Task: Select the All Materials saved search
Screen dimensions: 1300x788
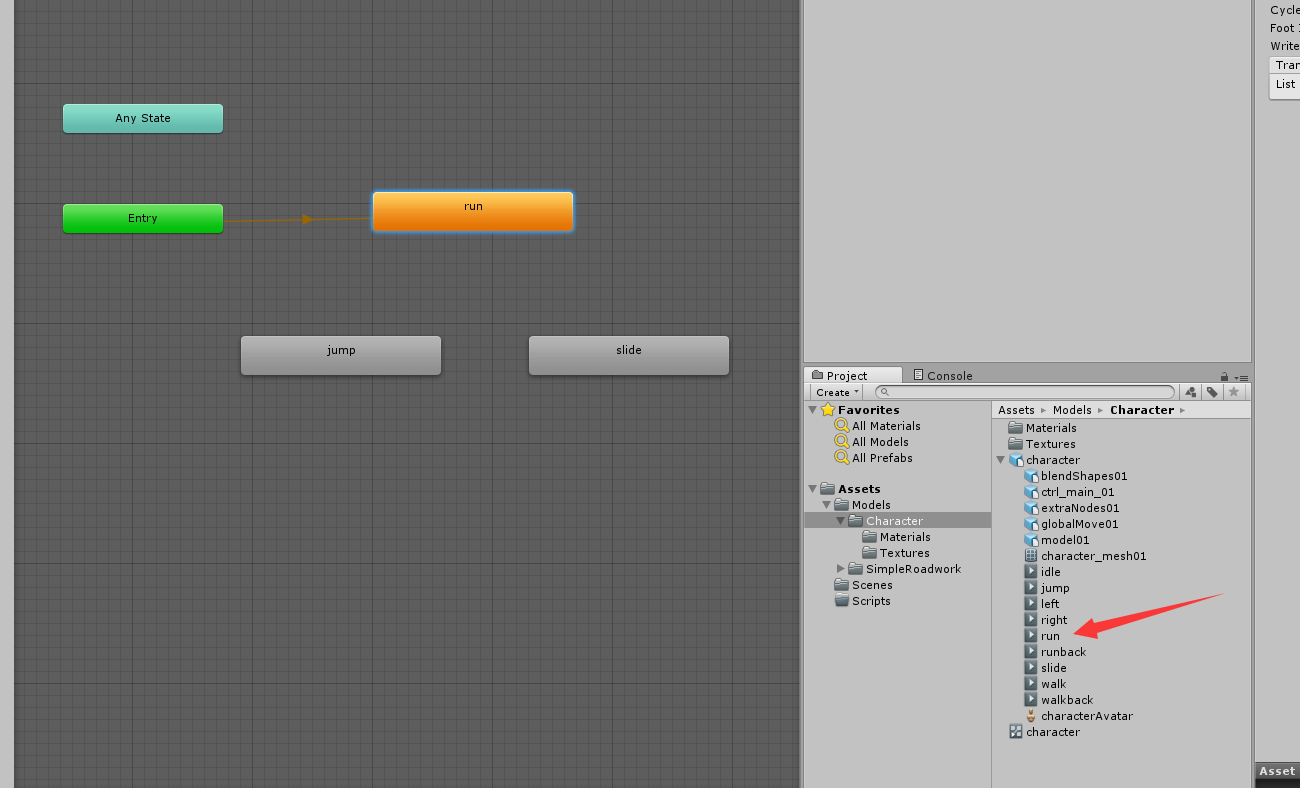Action: [877, 426]
